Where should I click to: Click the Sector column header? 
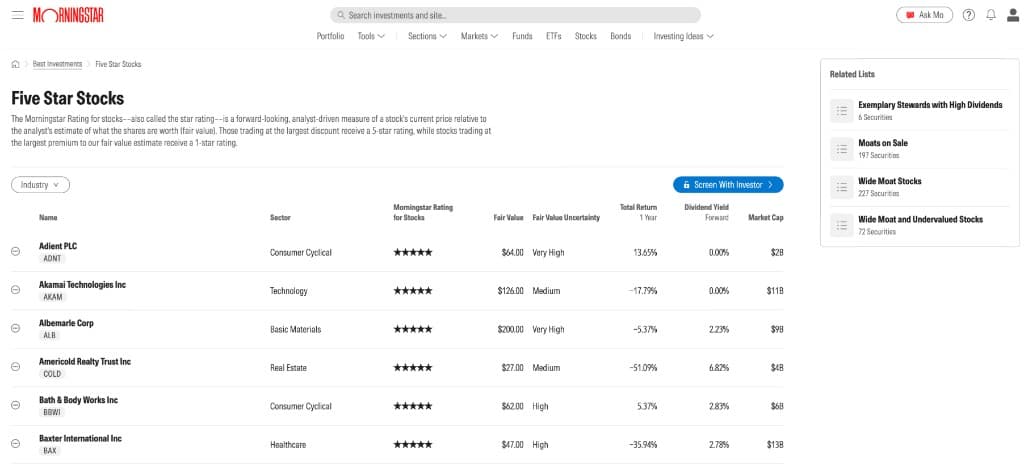tap(280, 217)
